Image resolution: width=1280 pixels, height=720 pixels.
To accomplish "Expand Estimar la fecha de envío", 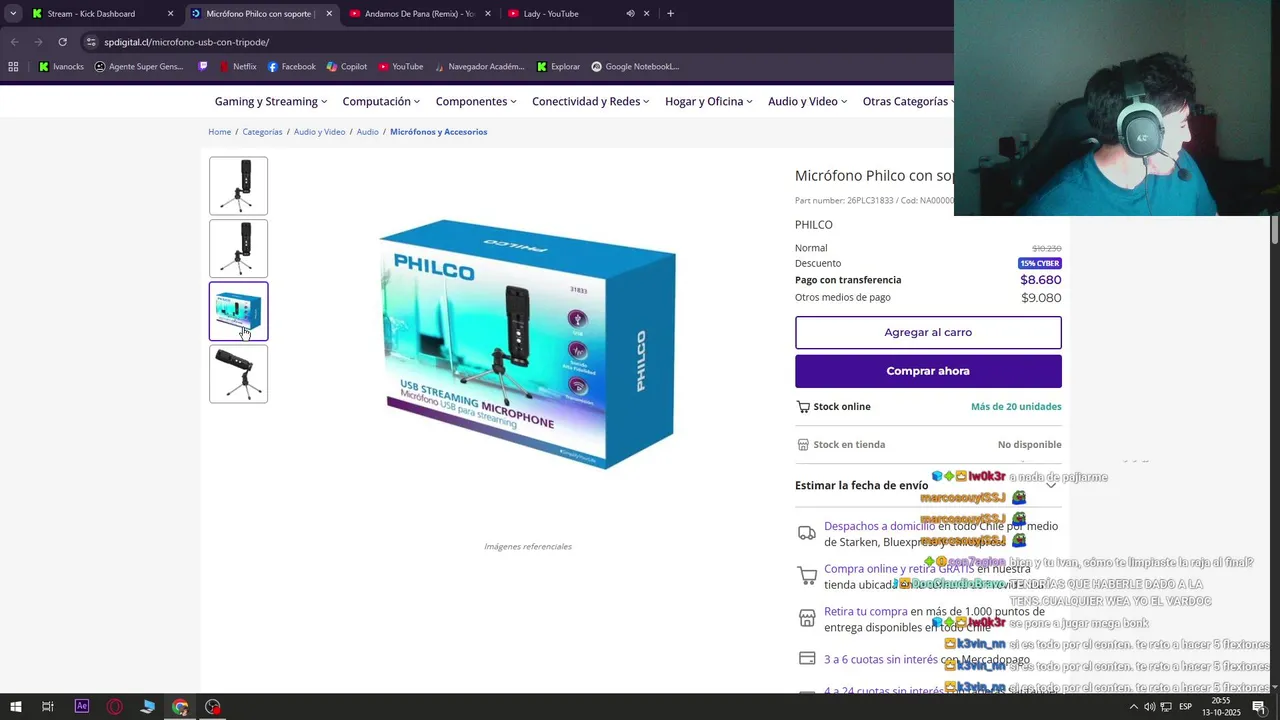I will (x=927, y=485).
